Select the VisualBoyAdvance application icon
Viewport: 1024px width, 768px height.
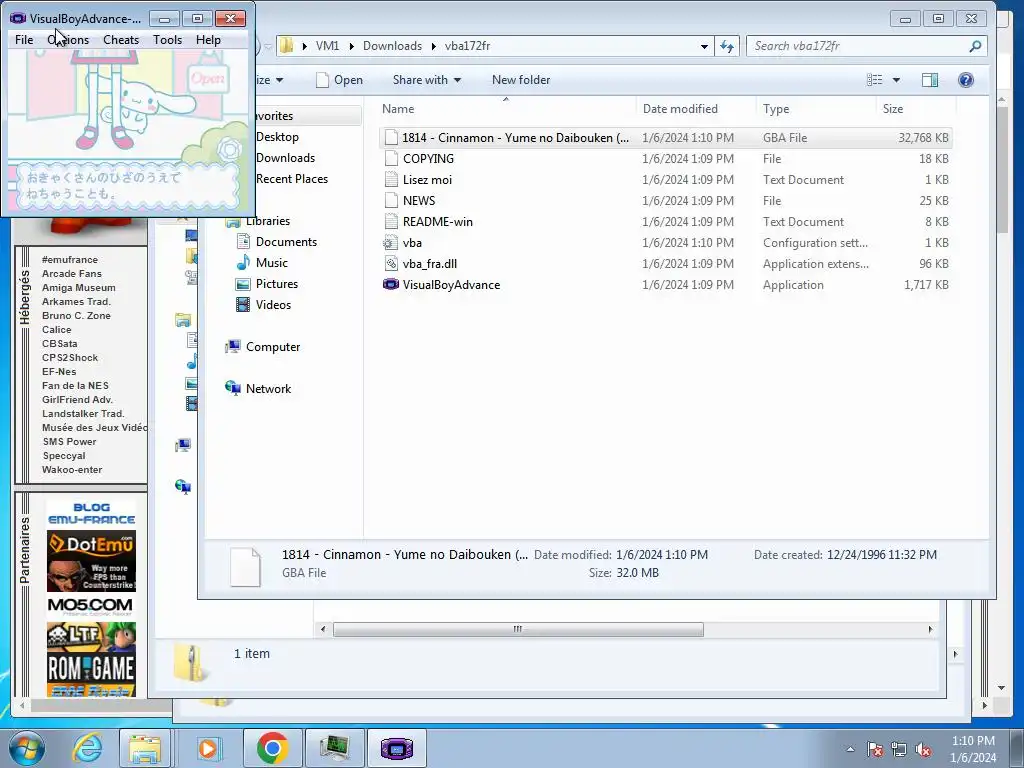[x=391, y=284]
